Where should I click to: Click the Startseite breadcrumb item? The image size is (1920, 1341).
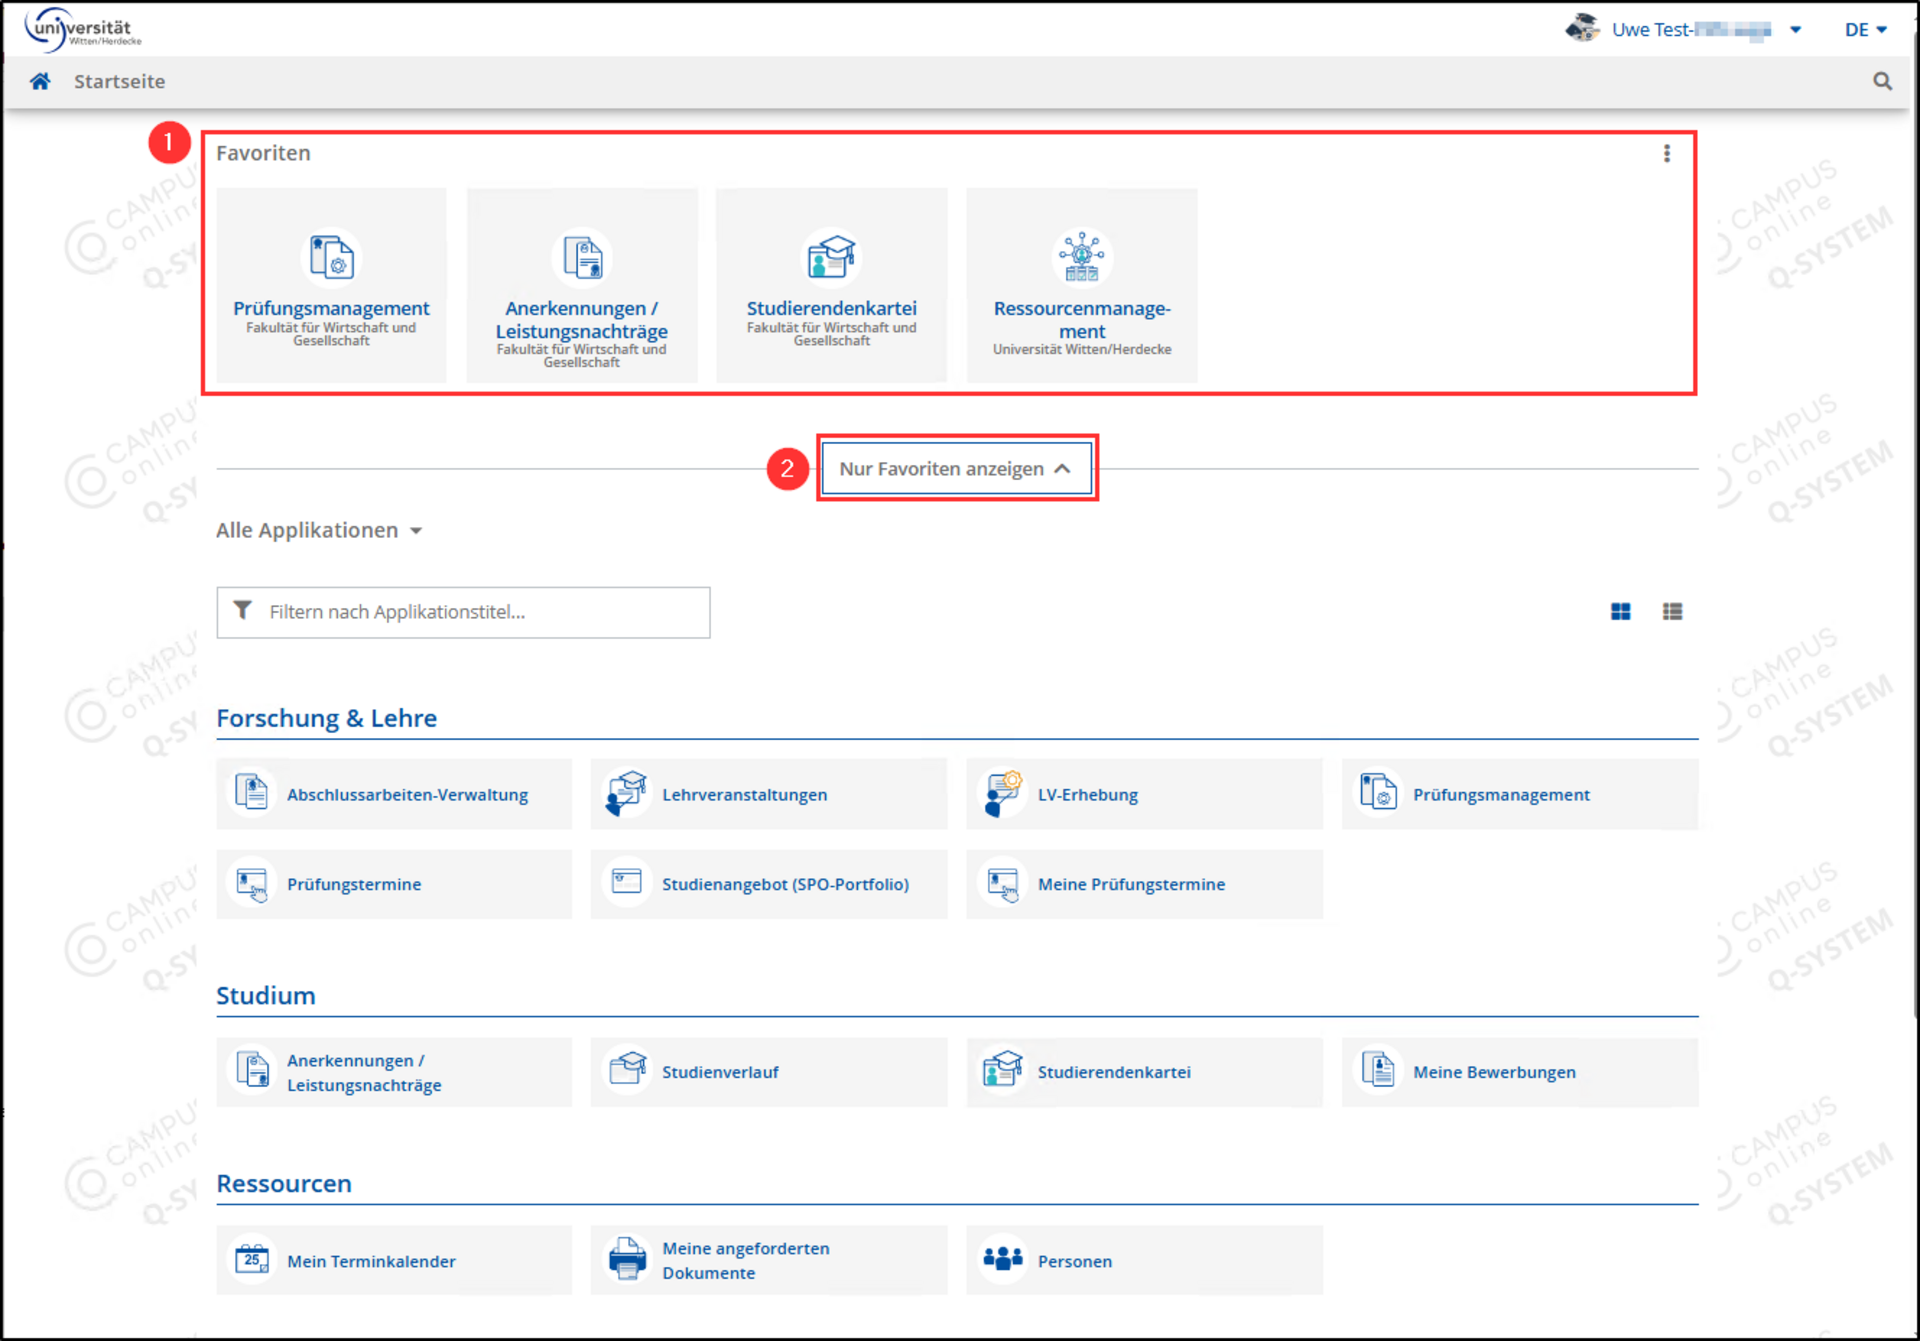pyautogui.click(x=119, y=81)
